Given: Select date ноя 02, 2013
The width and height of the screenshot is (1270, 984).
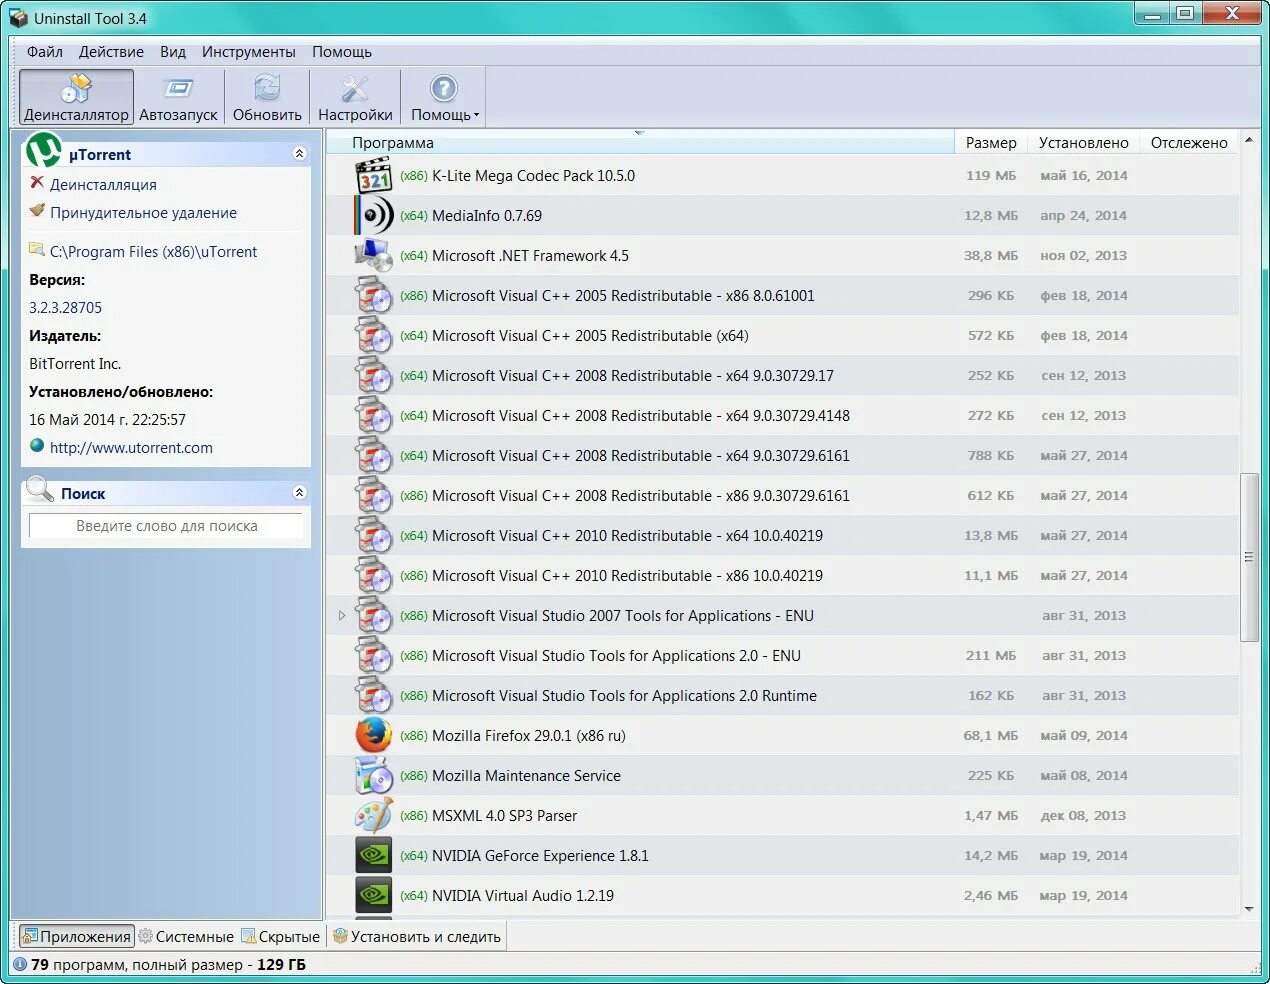Looking at the screenshot, I should point(1083,256).
